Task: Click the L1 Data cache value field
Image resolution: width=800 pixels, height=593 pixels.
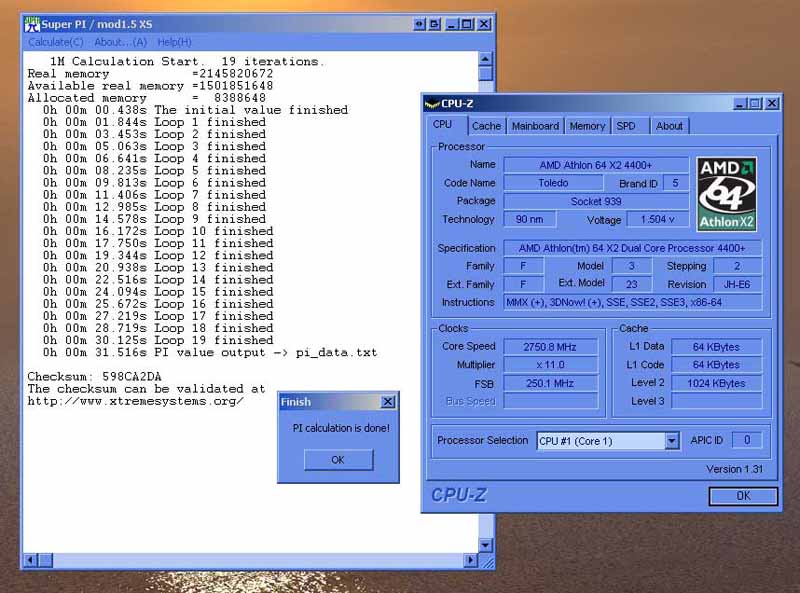Action: click(716, 347)
